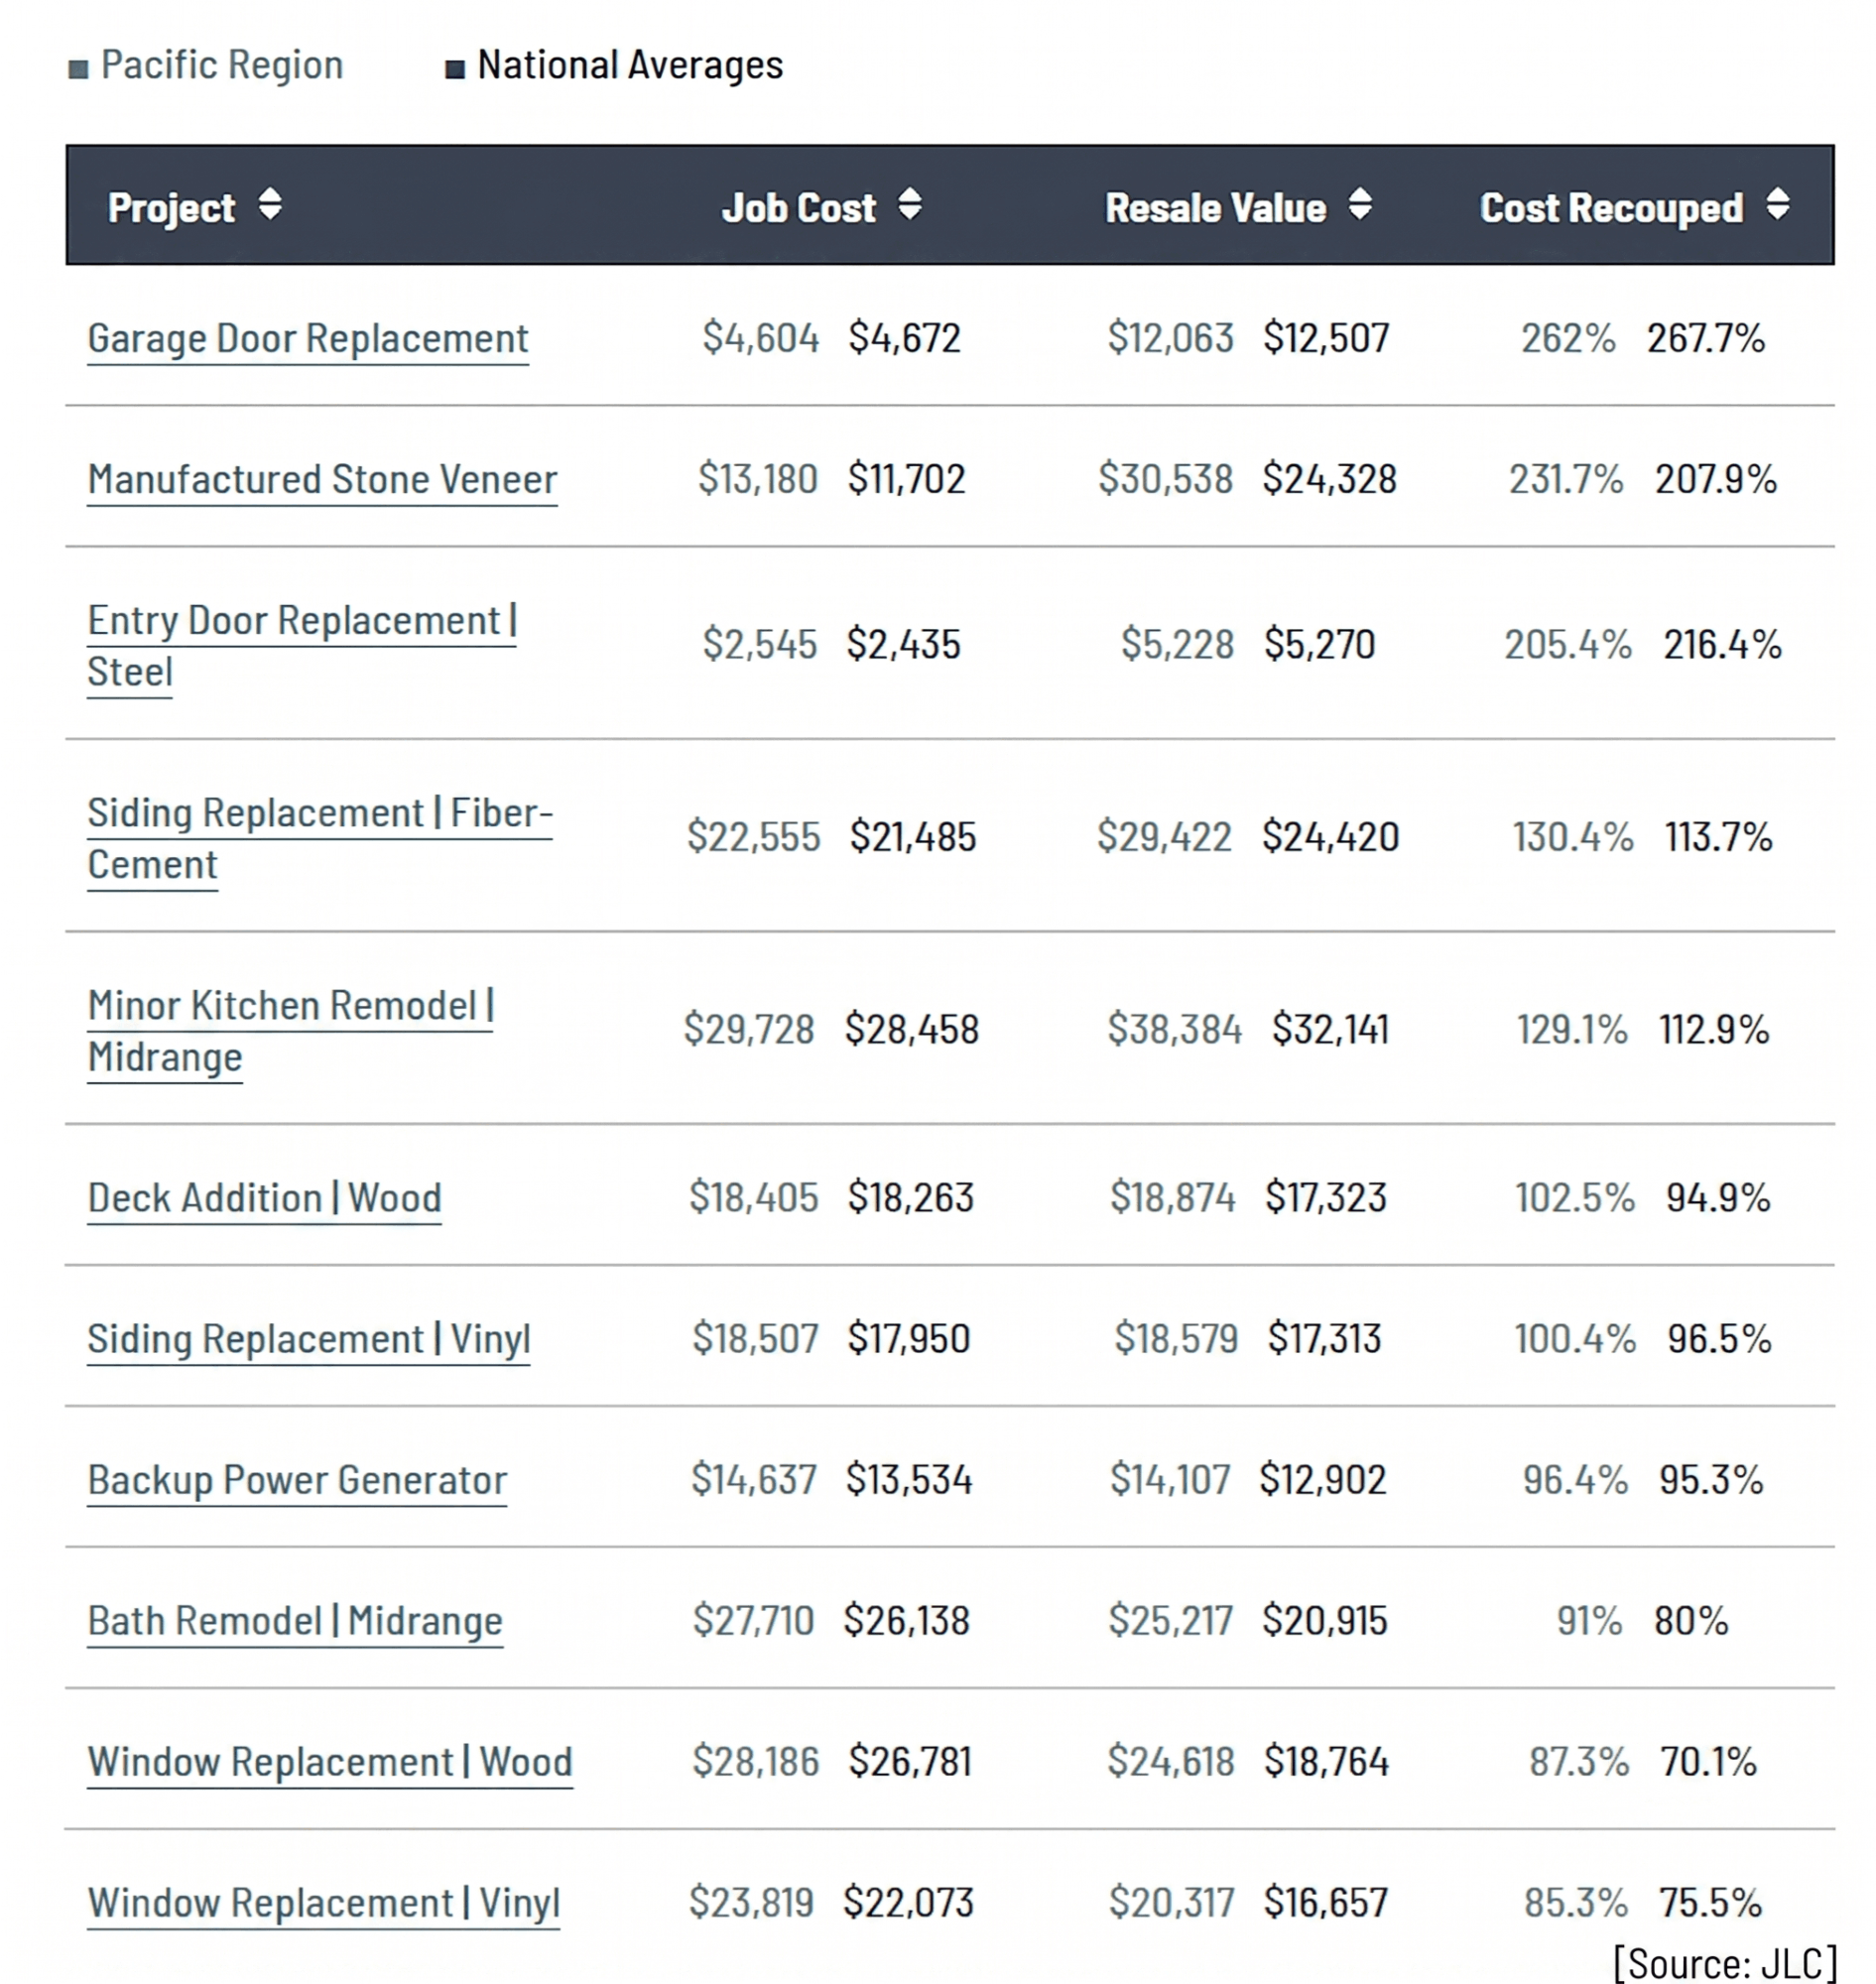Select the Project column header

tap(172, 208)
